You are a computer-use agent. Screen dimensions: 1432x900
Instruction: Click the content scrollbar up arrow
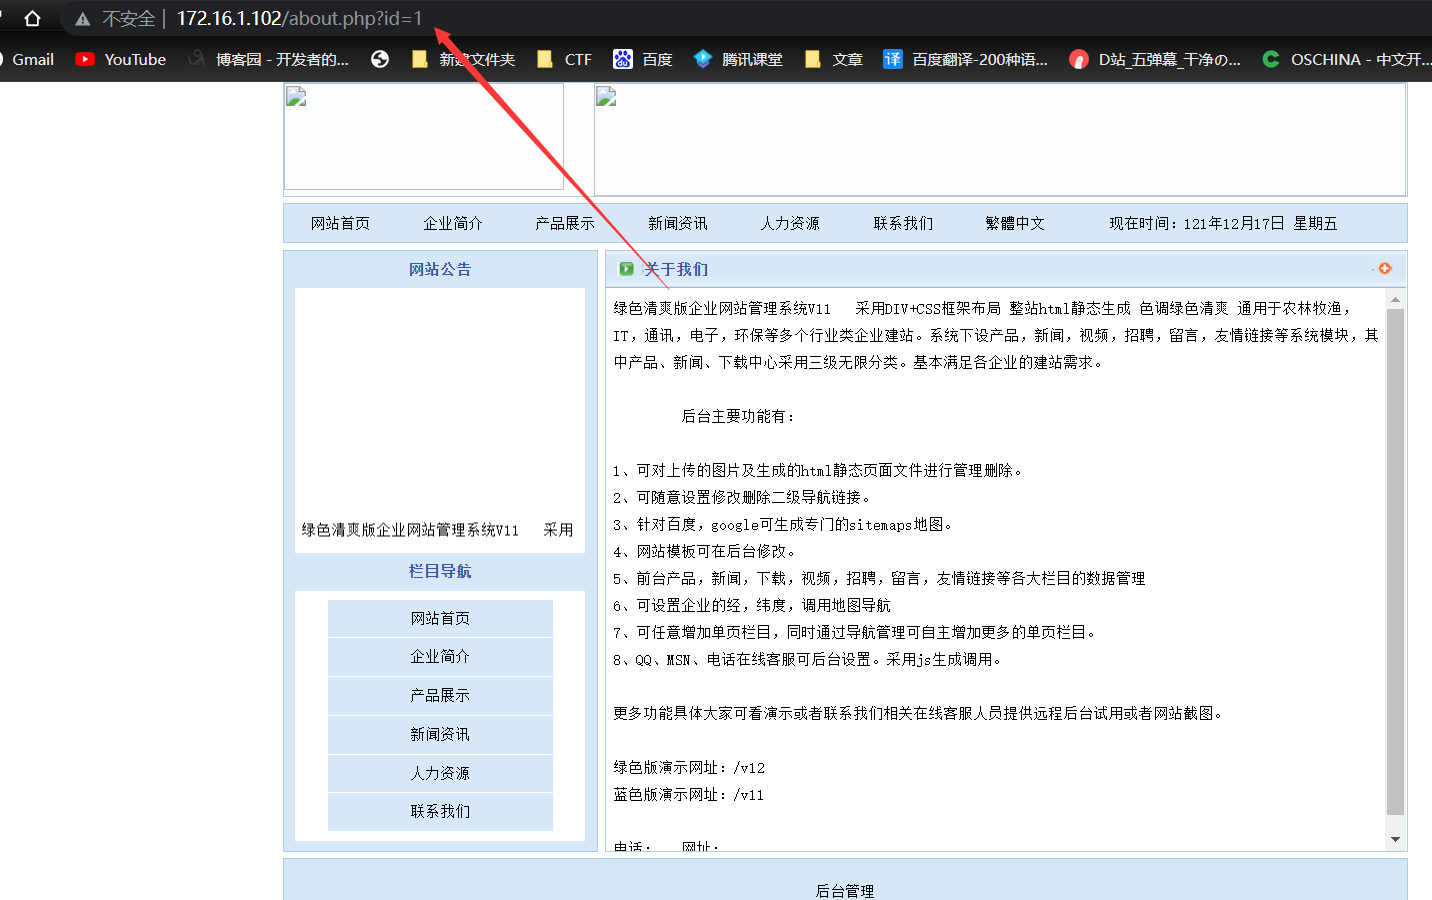(1395, 299)
